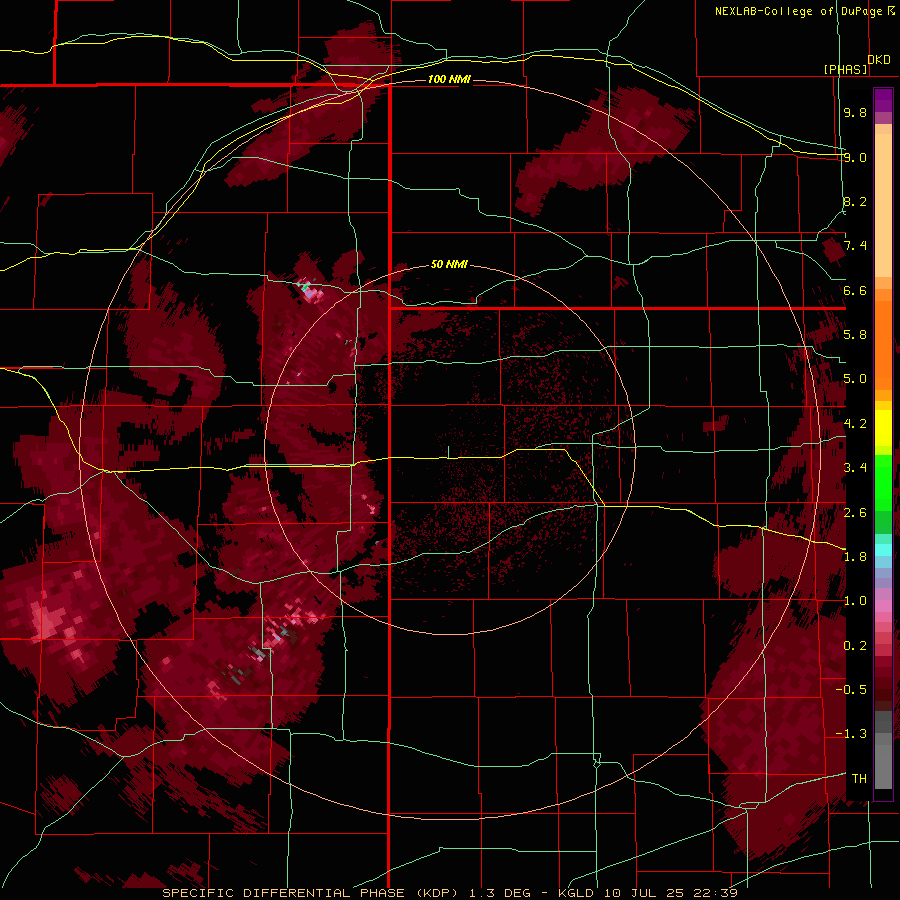Pick the pink band near 1.0 on color bar
900x900 pixels.
click(x=883, y=605)
